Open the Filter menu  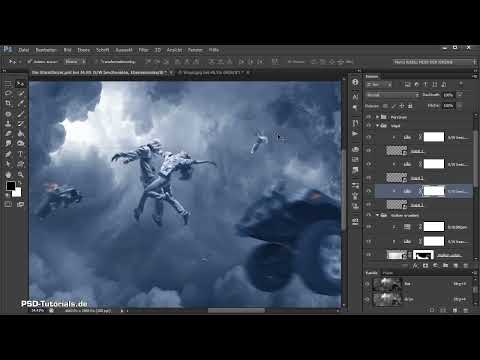[x=143, y=50]
